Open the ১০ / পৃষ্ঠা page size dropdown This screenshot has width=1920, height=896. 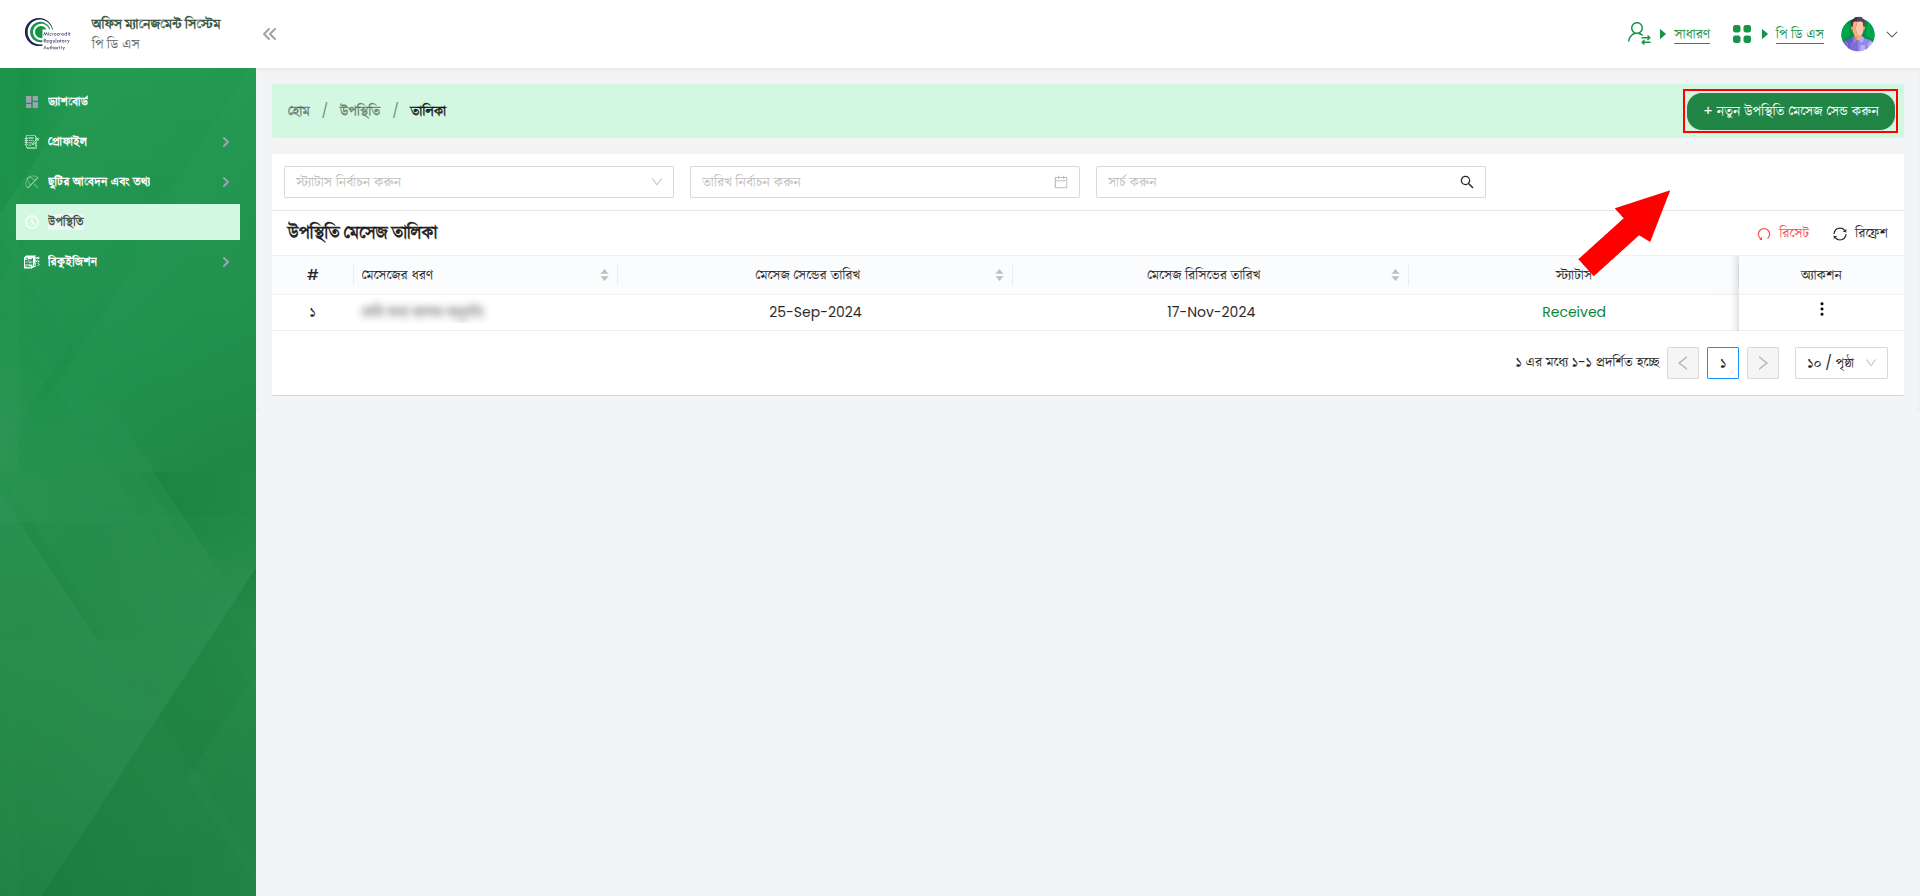(x=1841, y=363)
